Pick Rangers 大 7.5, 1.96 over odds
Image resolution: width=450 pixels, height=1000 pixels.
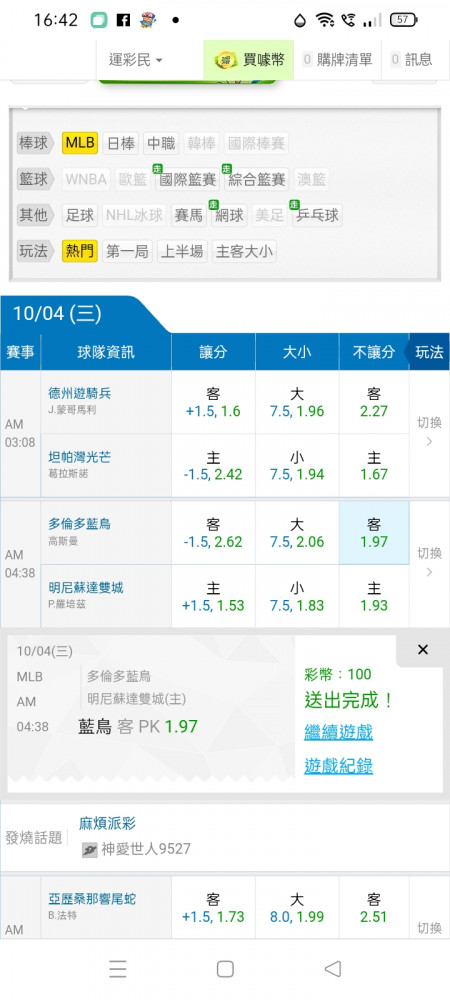click(297, 402)
